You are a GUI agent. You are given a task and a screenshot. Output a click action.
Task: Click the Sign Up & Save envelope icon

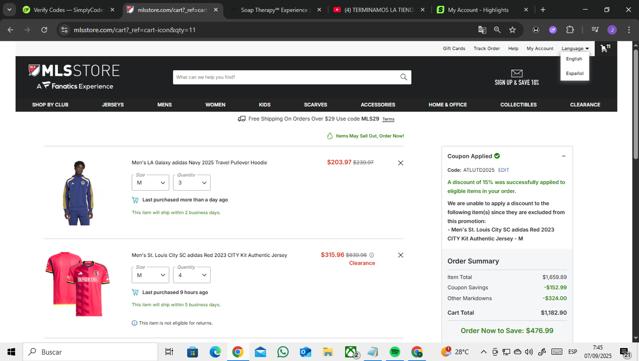click(516, 73)
